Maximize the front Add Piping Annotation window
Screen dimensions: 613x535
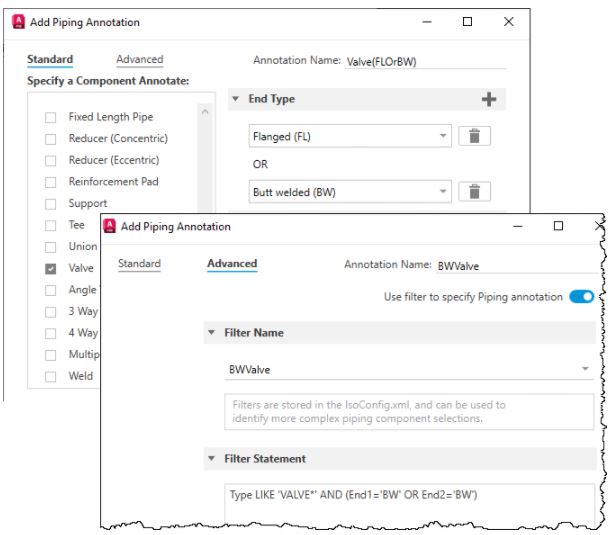pos(558,226)
